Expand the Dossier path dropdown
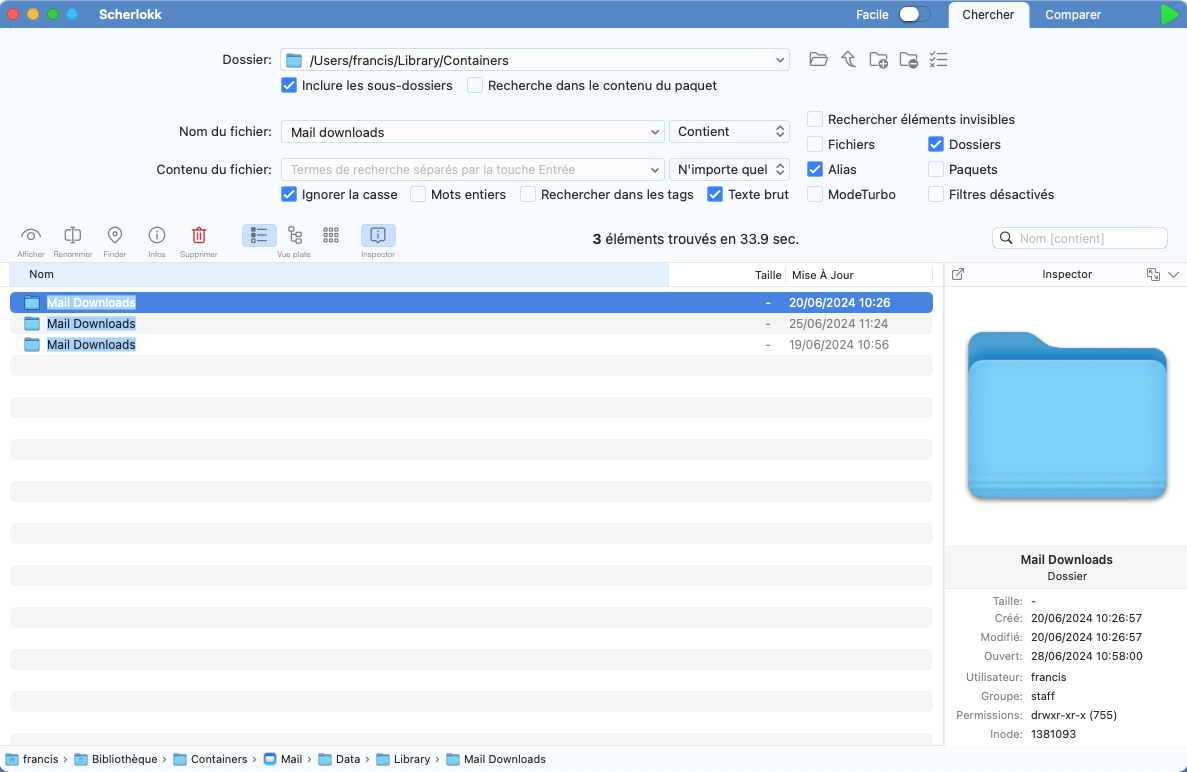The width and height of the screenshot is (1187, 772). [x=780, y=61]
